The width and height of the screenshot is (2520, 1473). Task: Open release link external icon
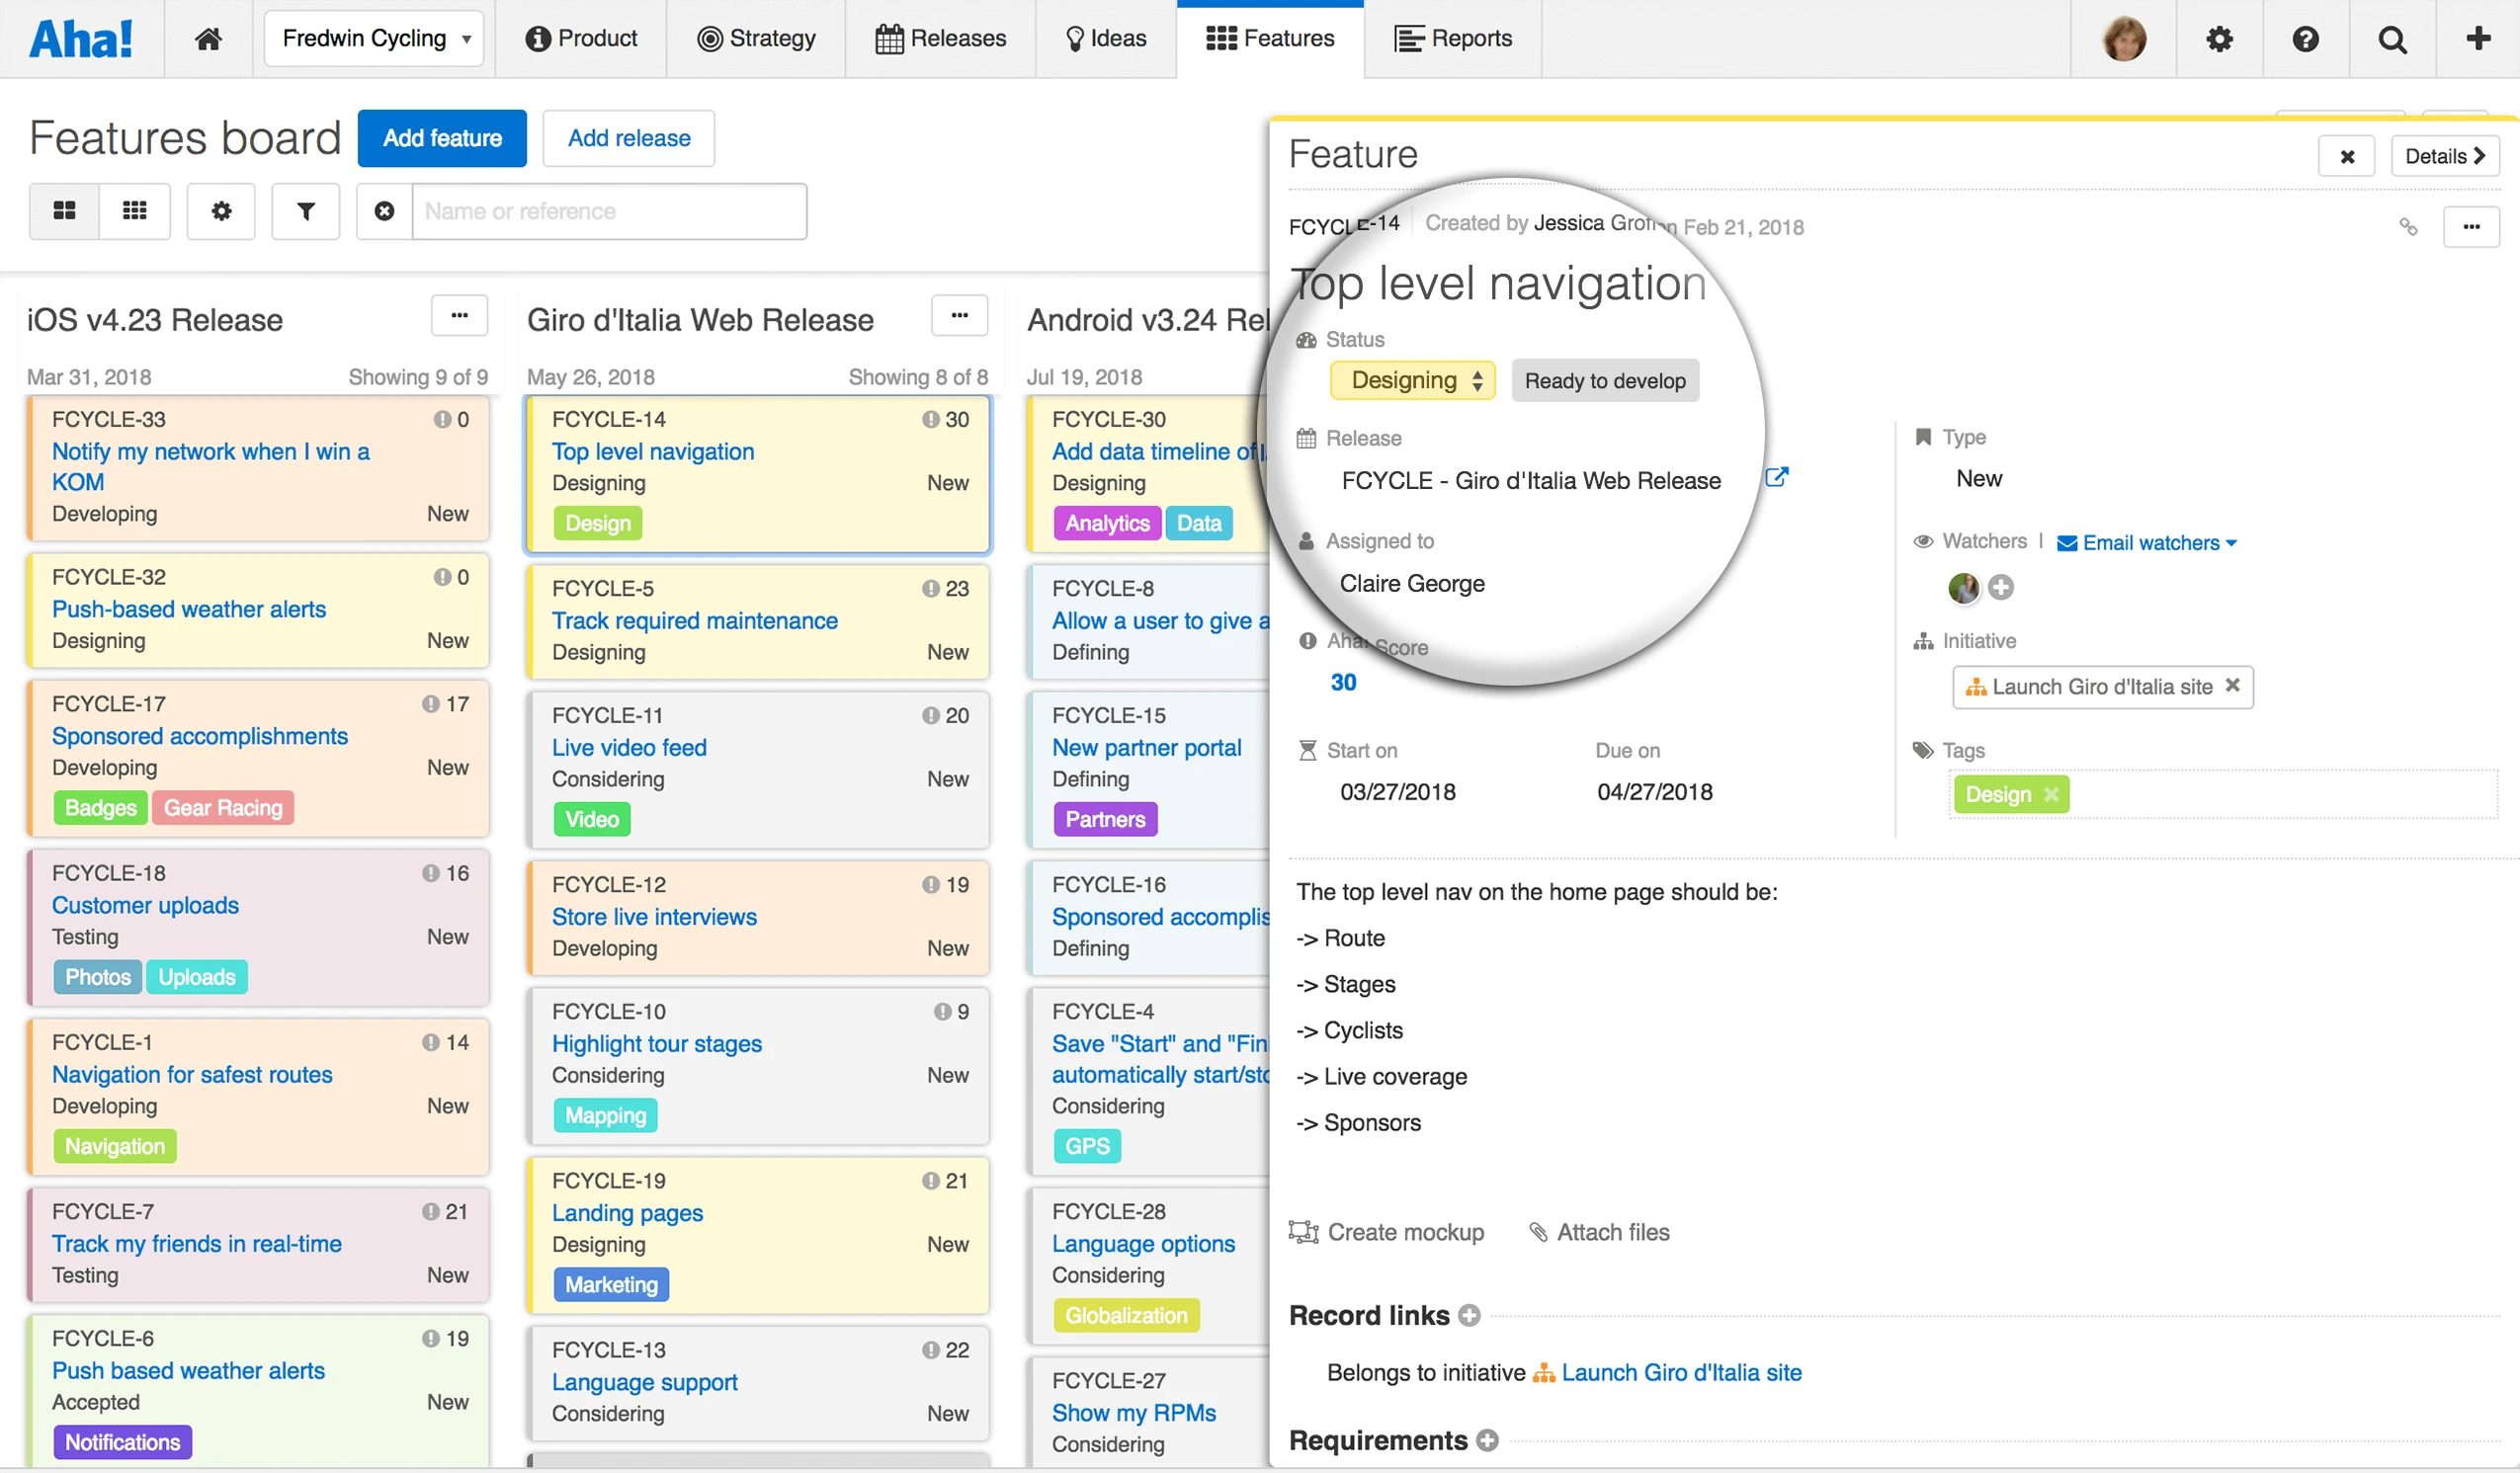1776,478
